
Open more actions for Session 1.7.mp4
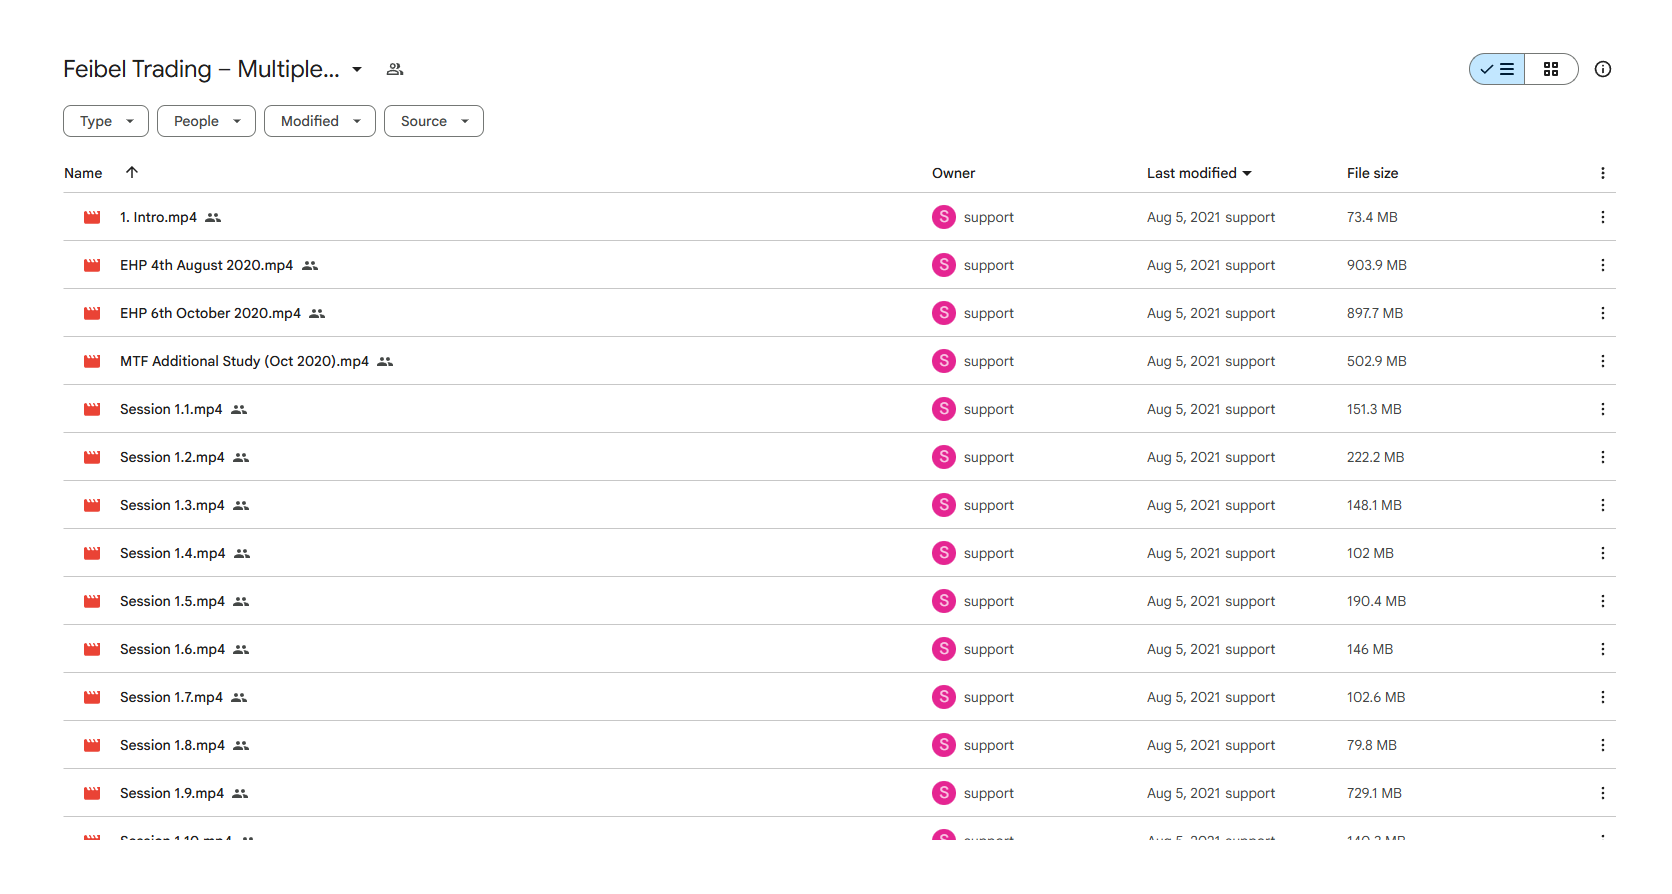pyautogui.click(x=1603, y=697)
